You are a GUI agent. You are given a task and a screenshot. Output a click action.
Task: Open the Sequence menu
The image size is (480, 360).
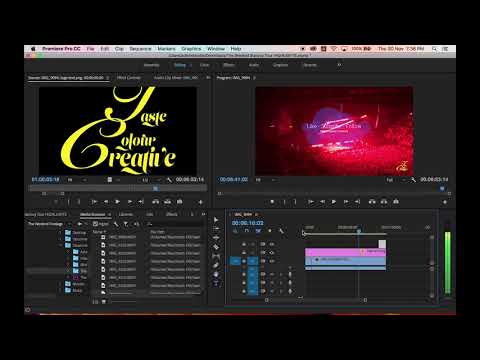click(140, 49)
